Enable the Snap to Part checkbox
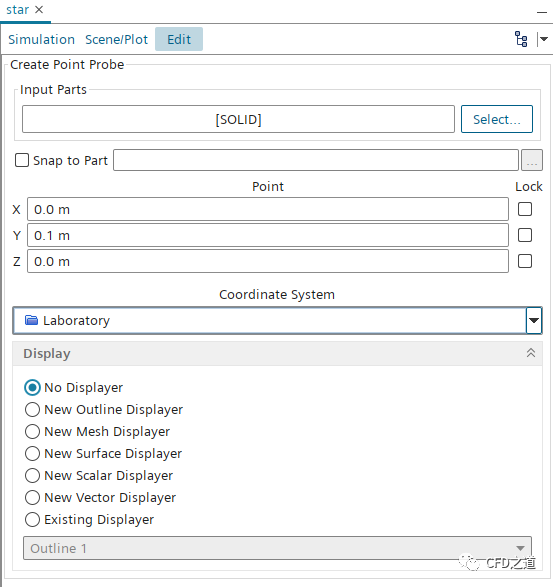The height and width of the screenshot is (587, 553). pos(22,160)
